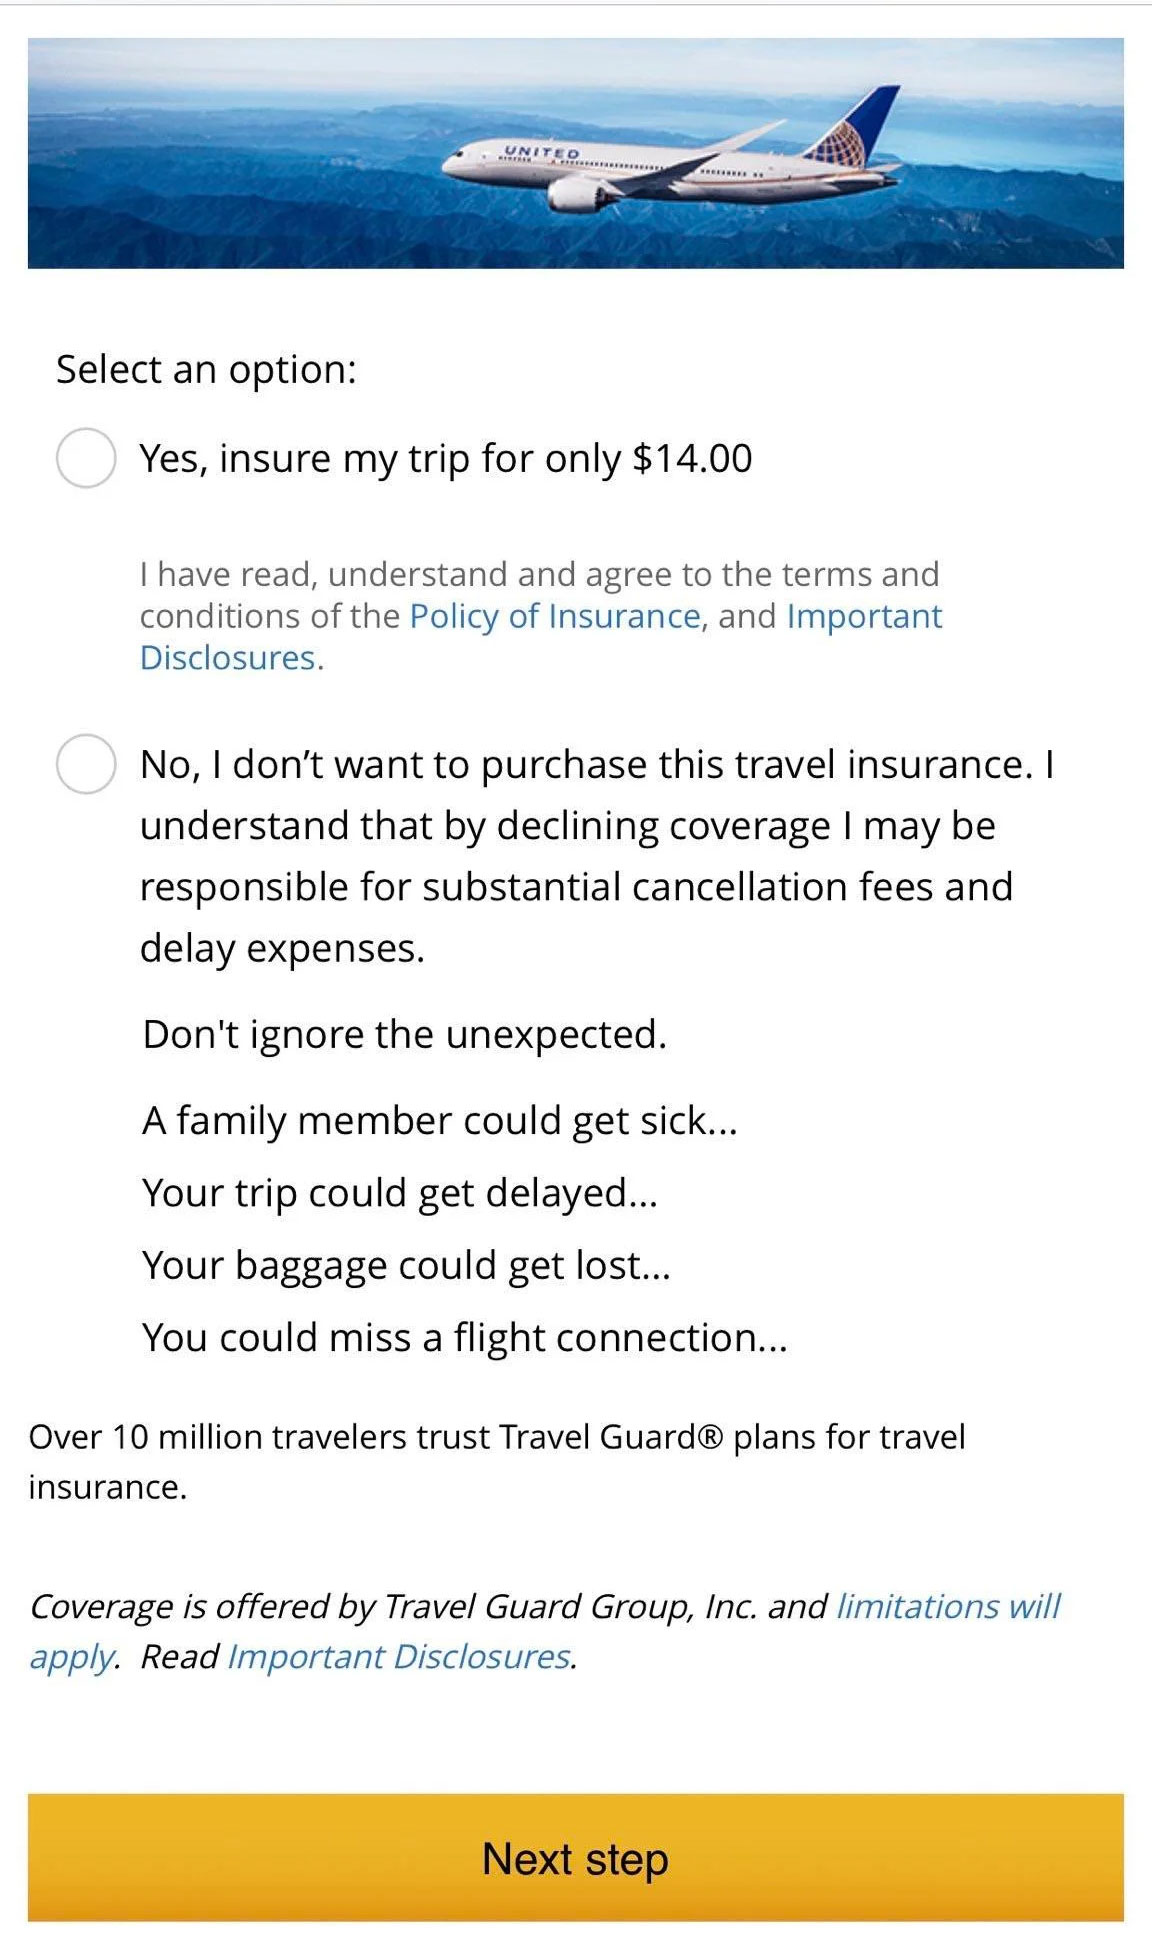Image resolution: width=1152 pixels, height=1942 pixels.
Task: Select the "Yes, insure my trip" radio button
Action: tap(86, 458)
